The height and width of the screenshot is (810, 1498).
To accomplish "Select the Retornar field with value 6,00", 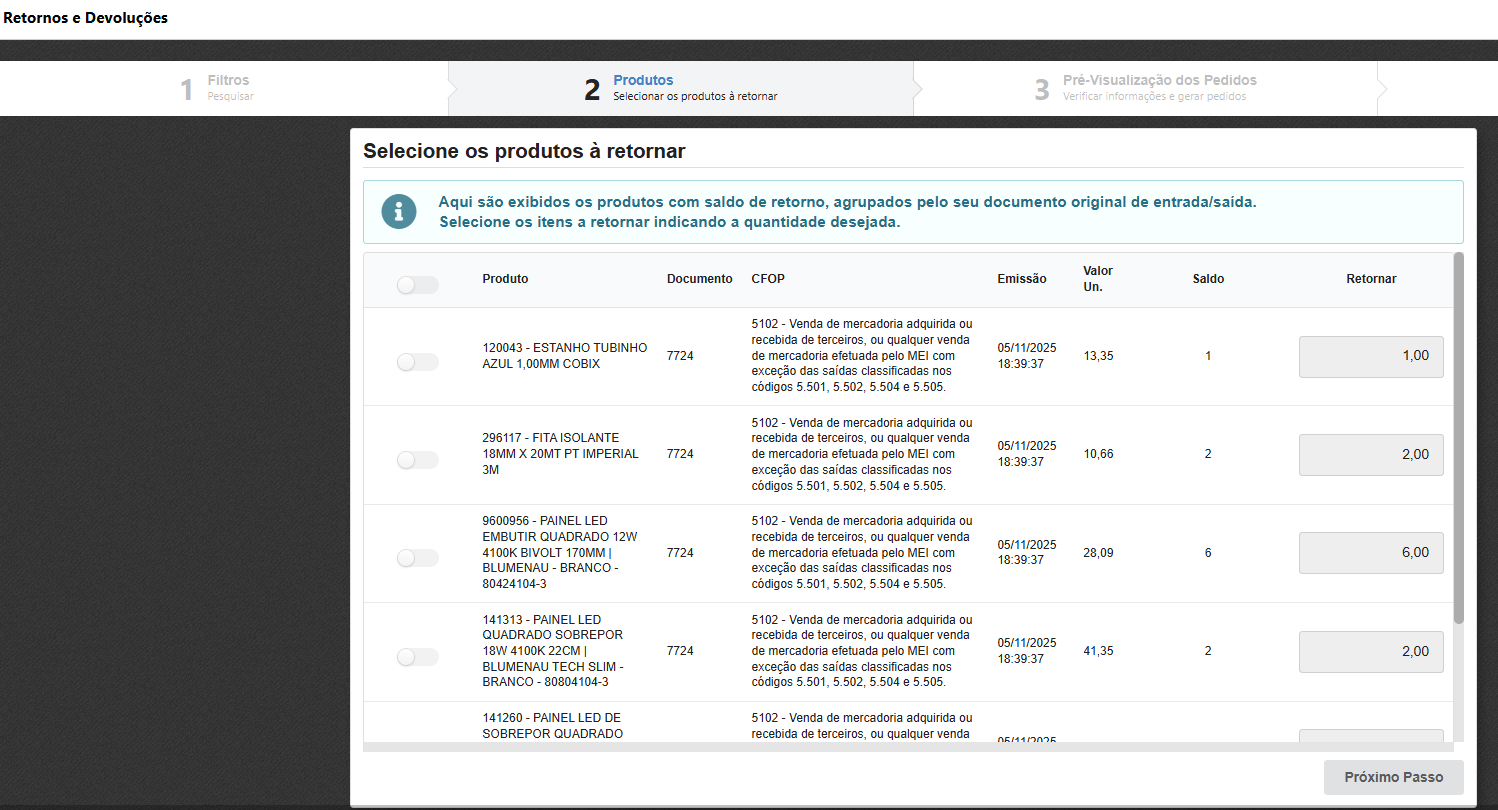I will point(1371,552).
